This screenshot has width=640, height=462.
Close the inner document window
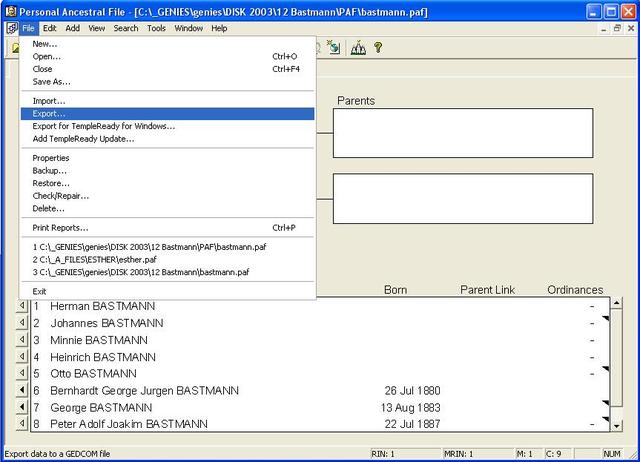coord(631,28)
